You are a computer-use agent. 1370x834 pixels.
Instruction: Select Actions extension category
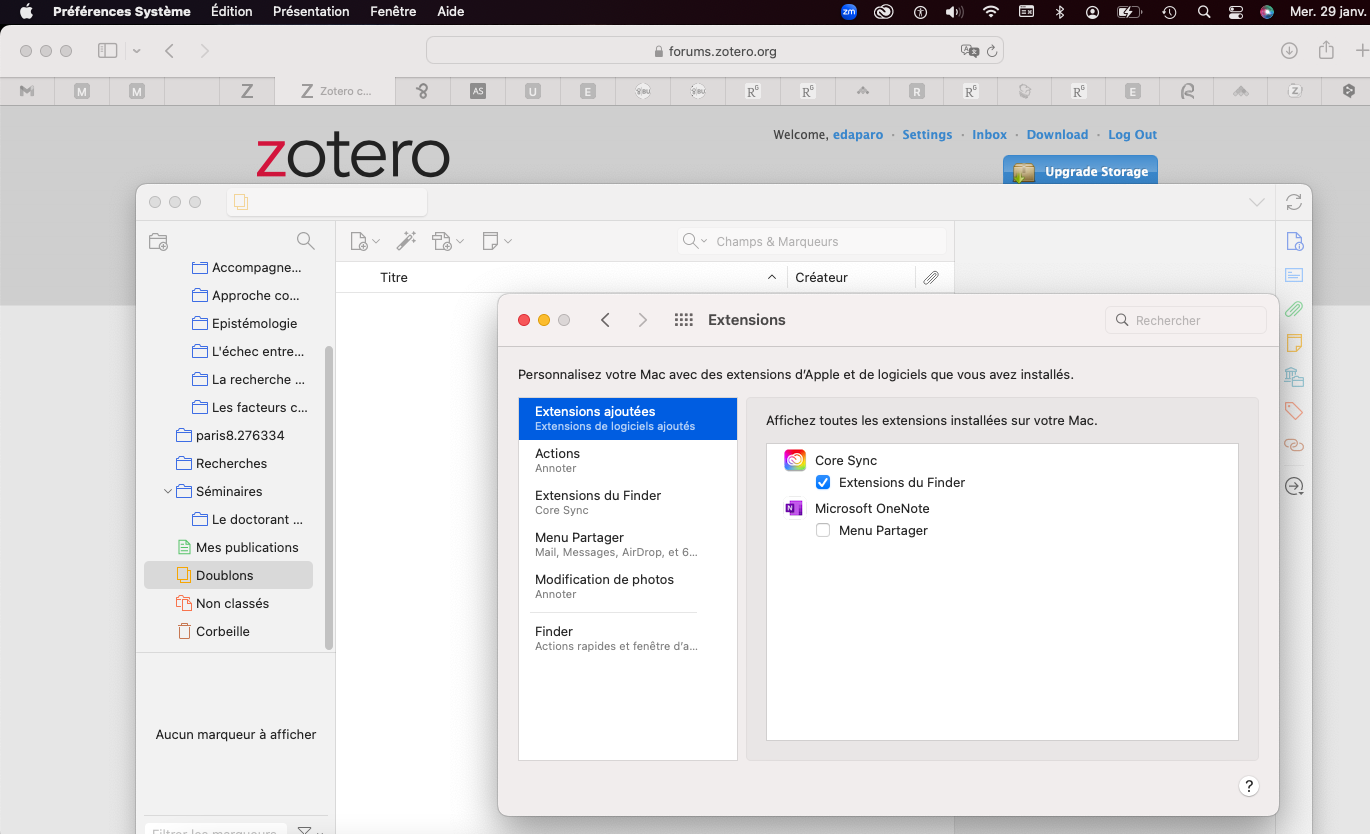point(628,460)
